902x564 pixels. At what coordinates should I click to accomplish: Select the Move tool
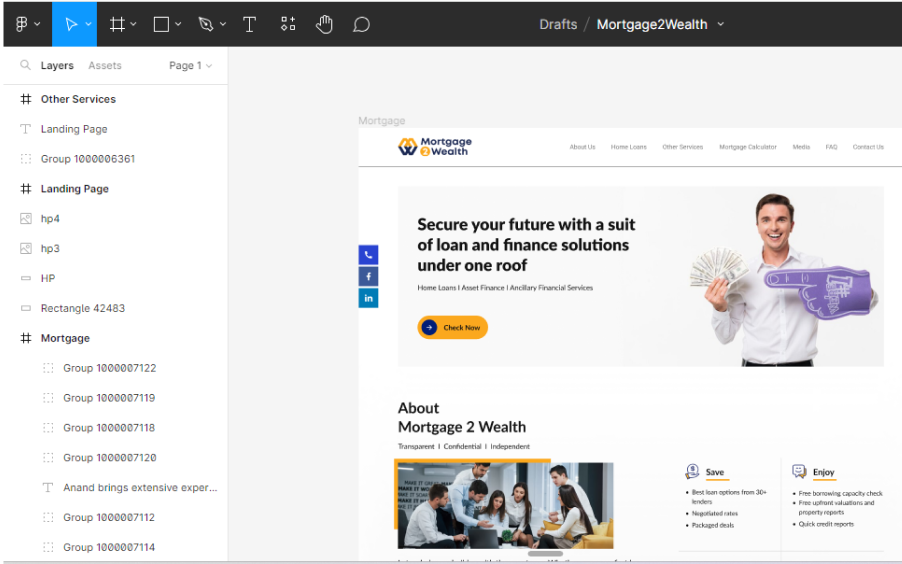71,24
